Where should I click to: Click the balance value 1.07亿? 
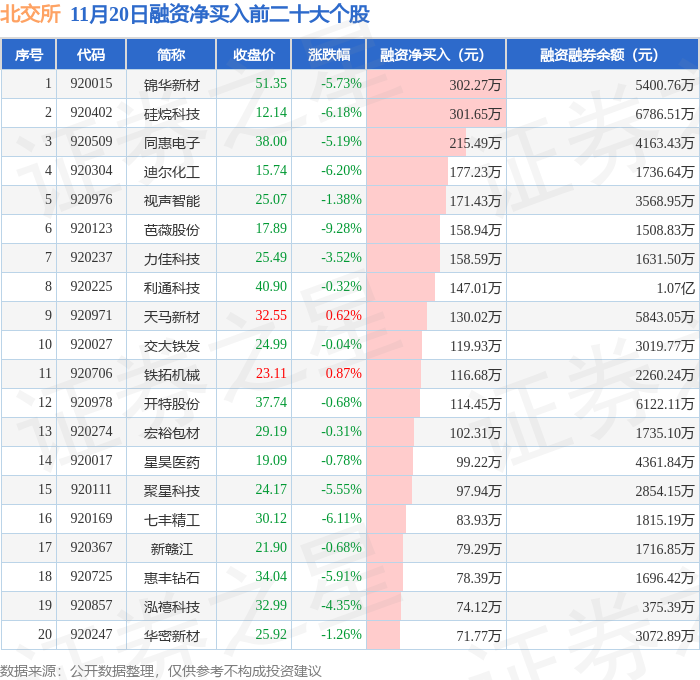coord(675,288)
